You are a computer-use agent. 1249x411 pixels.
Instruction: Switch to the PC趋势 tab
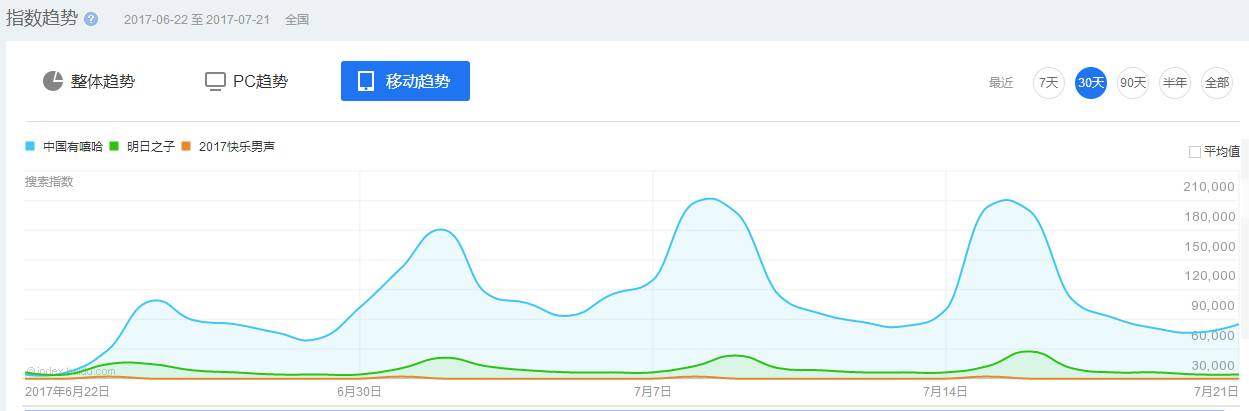point(260,81)
